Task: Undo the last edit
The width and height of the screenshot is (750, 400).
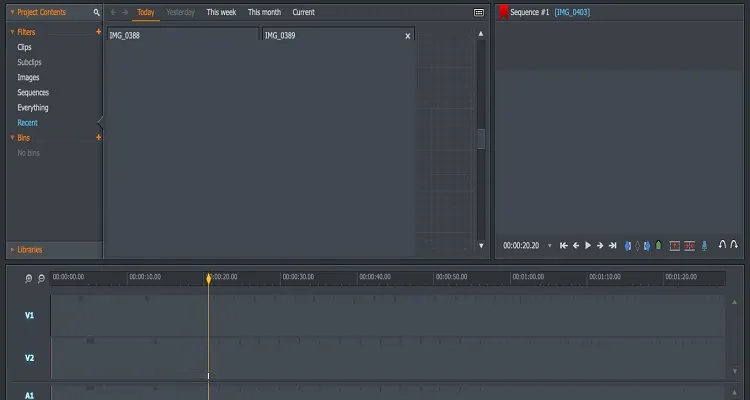Action: pos(722,244)
